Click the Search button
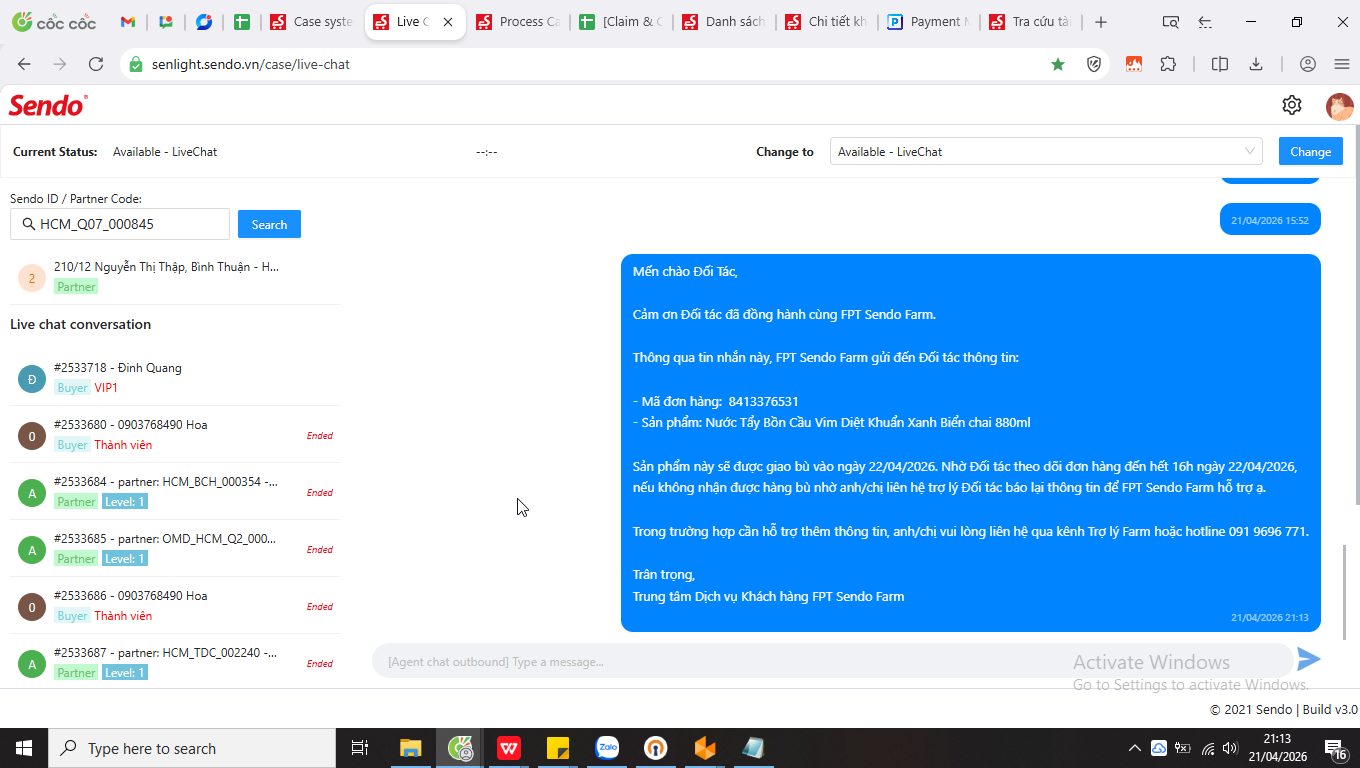Image resolution: width=1360 pixels, height=768 pixels. [269, 224]
